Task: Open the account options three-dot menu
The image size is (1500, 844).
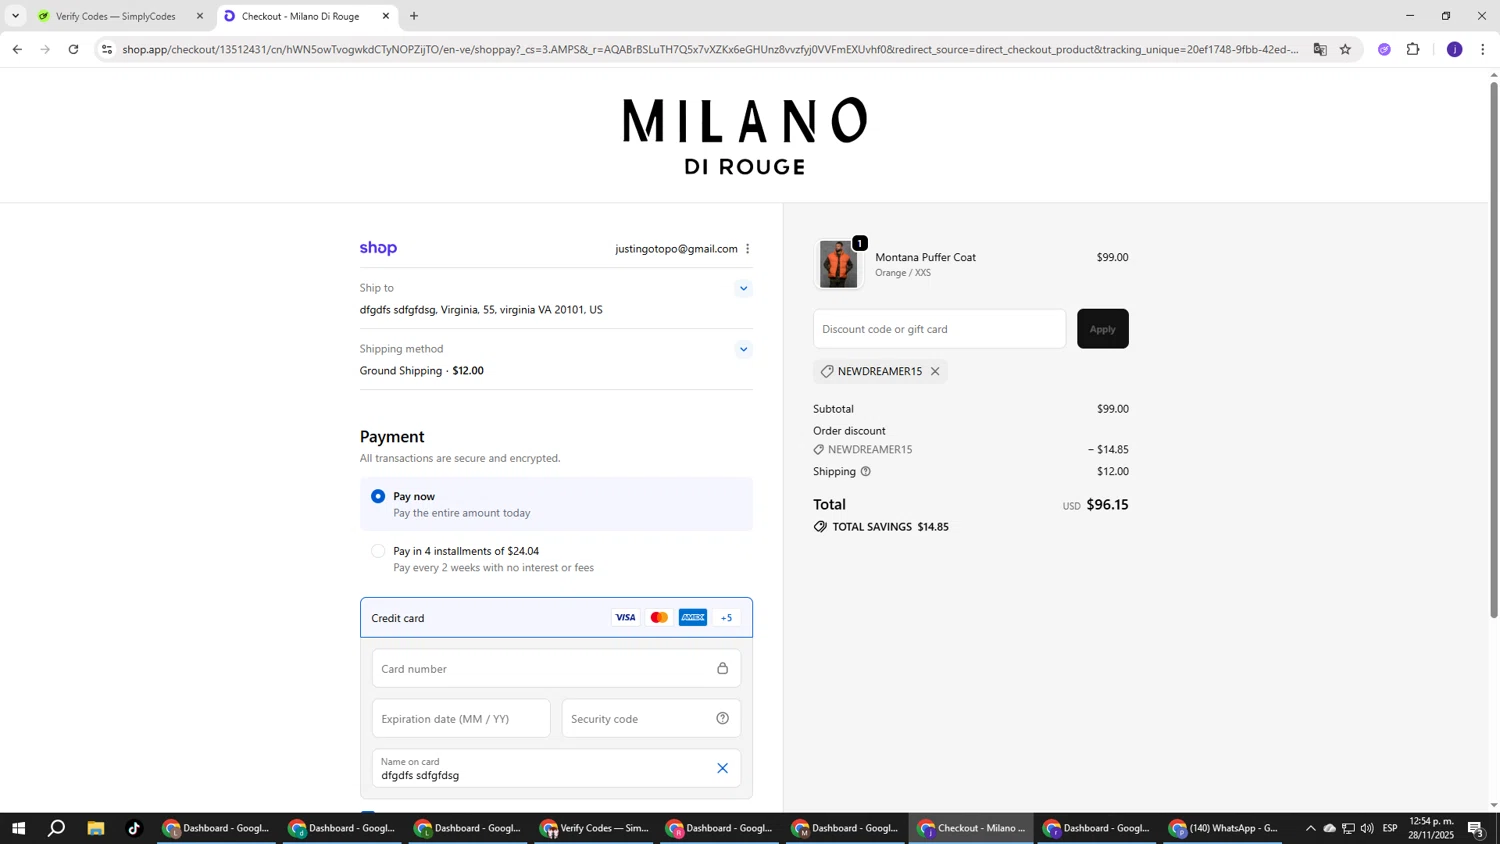Action: point(747,249)
